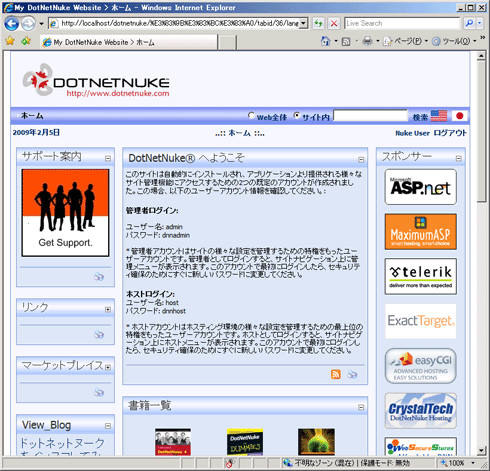Open the telerik sponsor banner
Screen dimensions: 490x471
coord(421,276)
